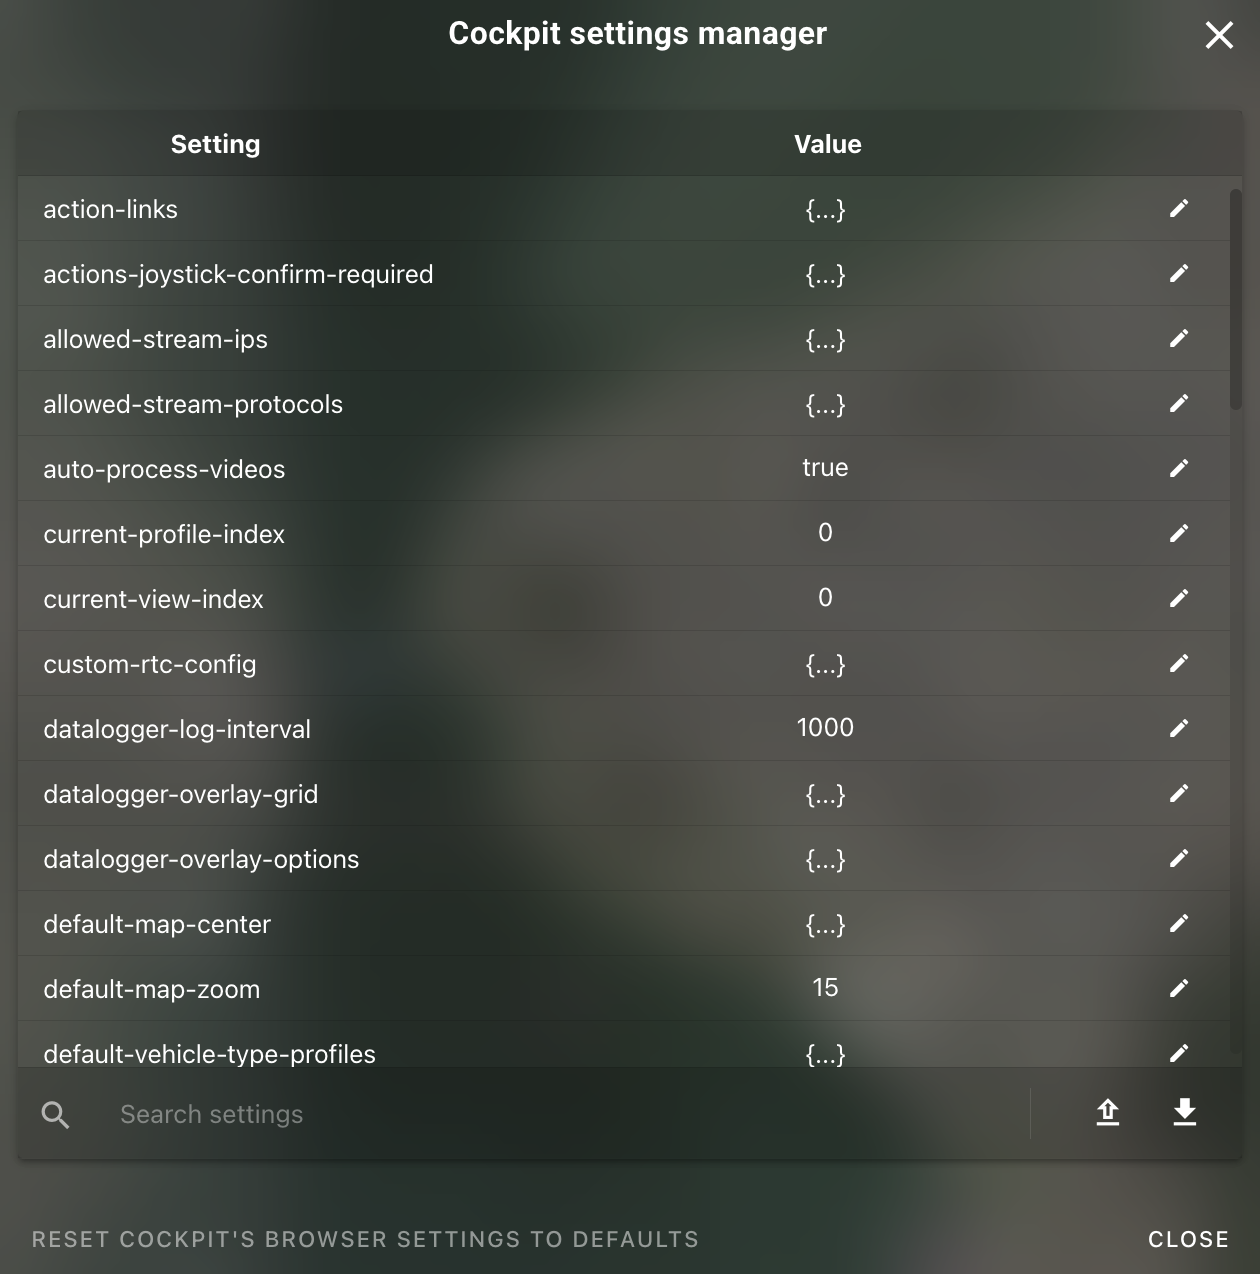The width and height of the screenshot is (1260, 1274).
Task: Expand the default-map-center value object
Action: [x=825, y=924]
